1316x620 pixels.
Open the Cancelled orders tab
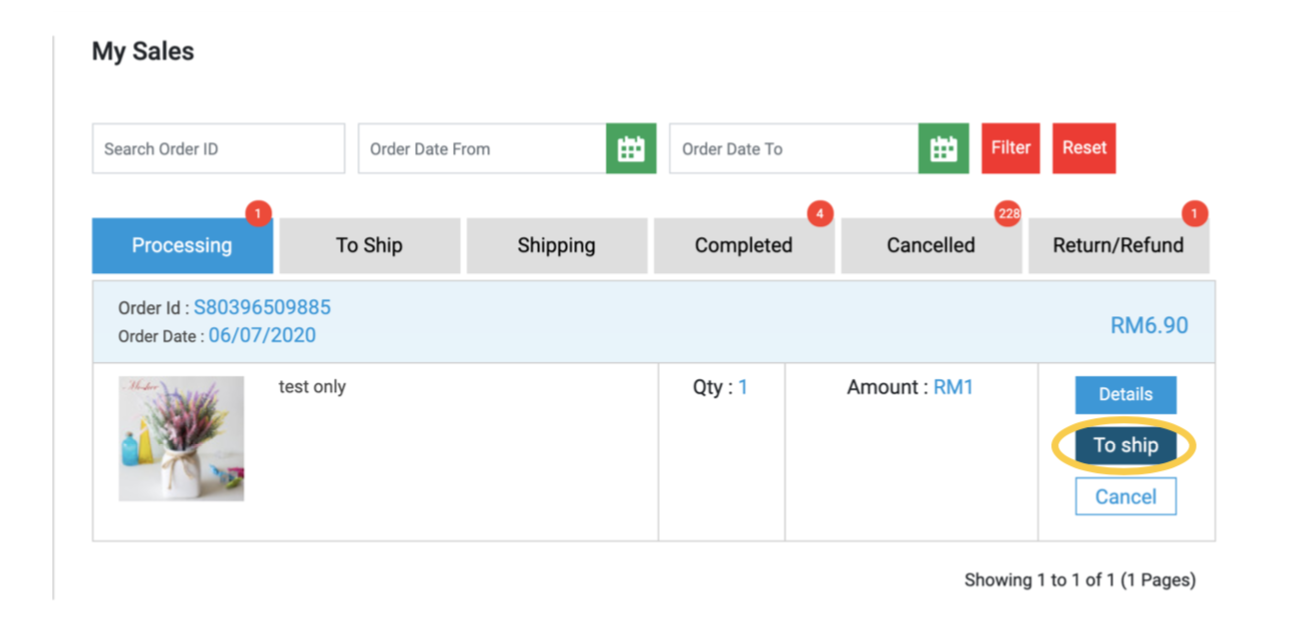pyautogui.click(x=931, y=246)
